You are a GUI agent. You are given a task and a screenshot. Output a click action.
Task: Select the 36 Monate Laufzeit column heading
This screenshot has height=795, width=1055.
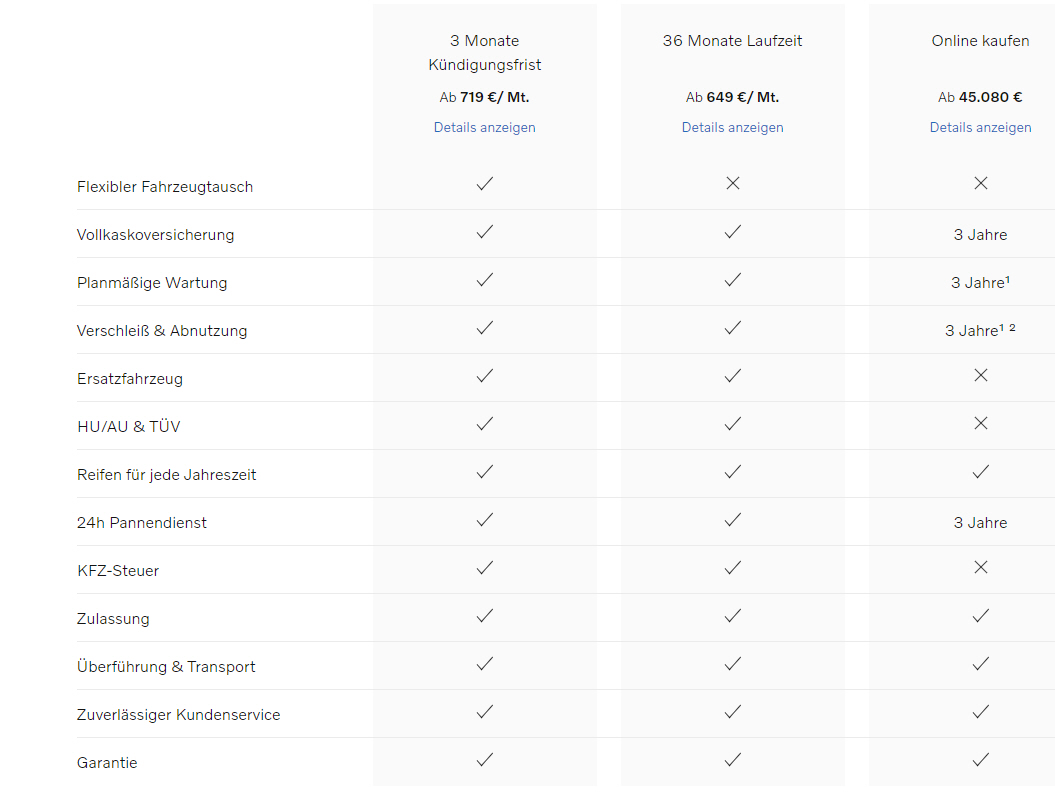tap(733, 41)
